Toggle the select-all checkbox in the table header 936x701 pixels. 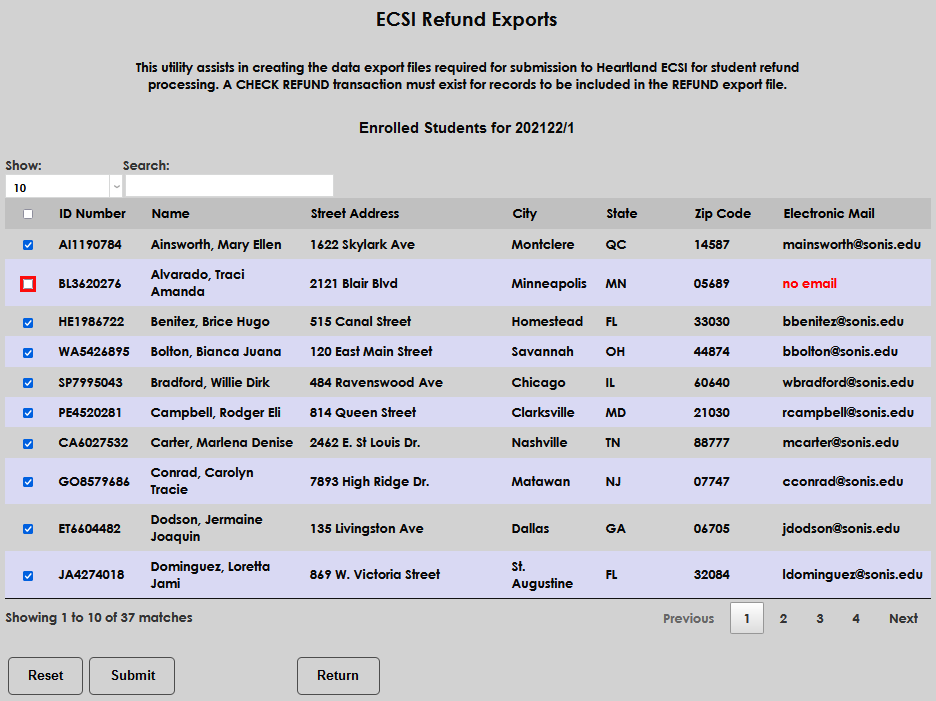(x=28, y=213)
